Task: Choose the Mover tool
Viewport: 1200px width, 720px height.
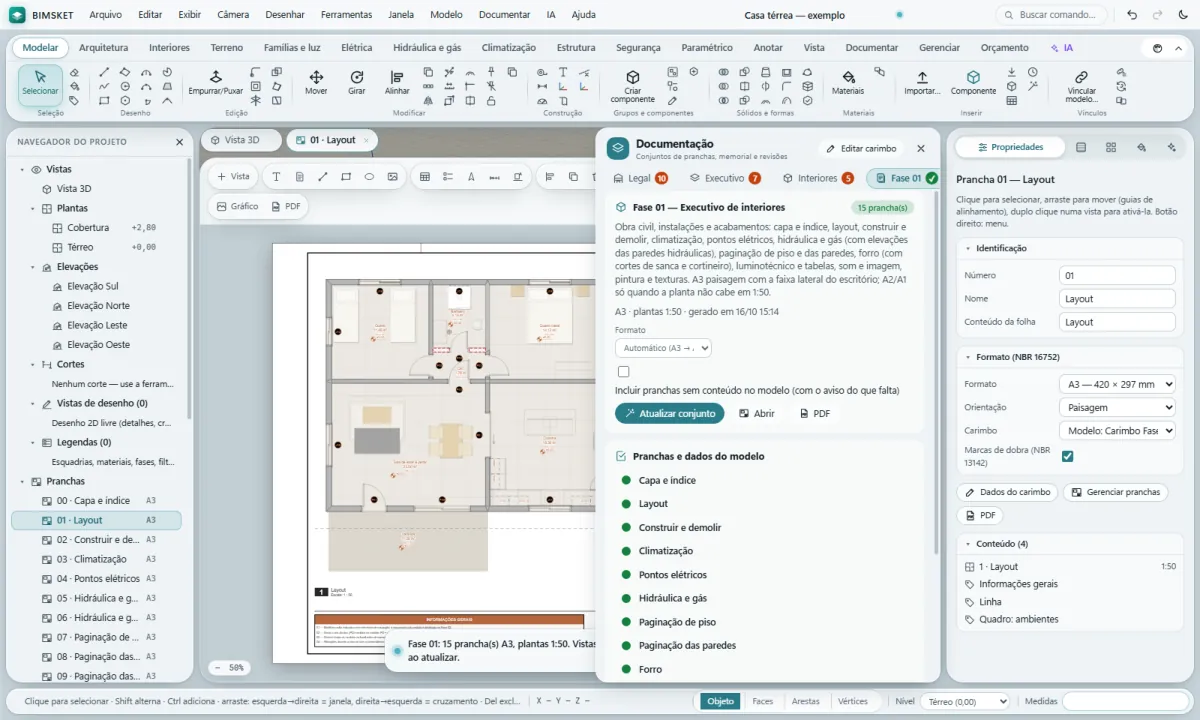Action: point(316,83)
